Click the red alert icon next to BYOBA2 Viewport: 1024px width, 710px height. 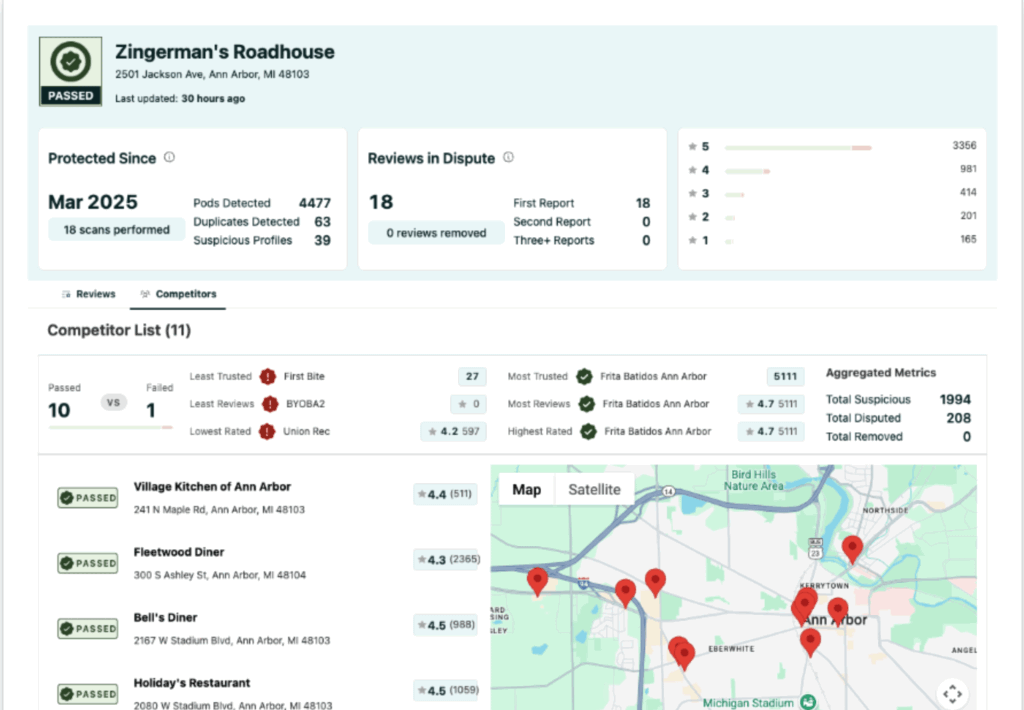(x=270, y=404)
